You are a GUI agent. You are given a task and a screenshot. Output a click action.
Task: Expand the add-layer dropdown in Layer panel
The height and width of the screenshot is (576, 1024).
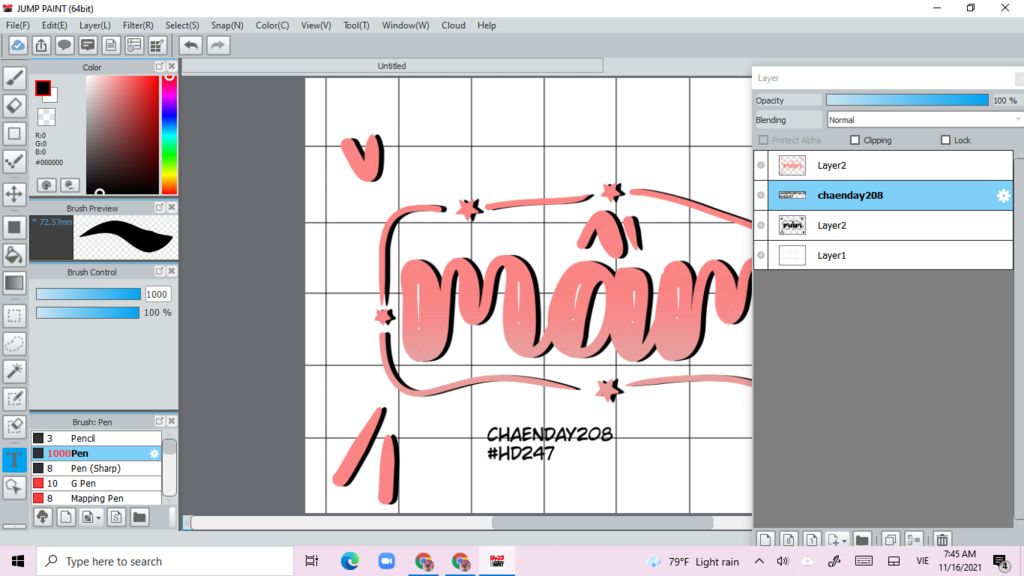tap(844, 541)
